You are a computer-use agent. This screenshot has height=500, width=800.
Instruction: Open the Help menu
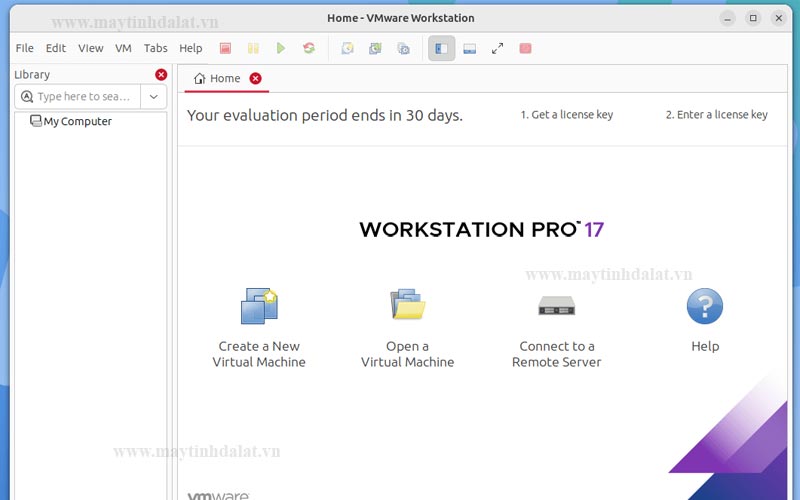pyautogui.click(x=191, y=48)
